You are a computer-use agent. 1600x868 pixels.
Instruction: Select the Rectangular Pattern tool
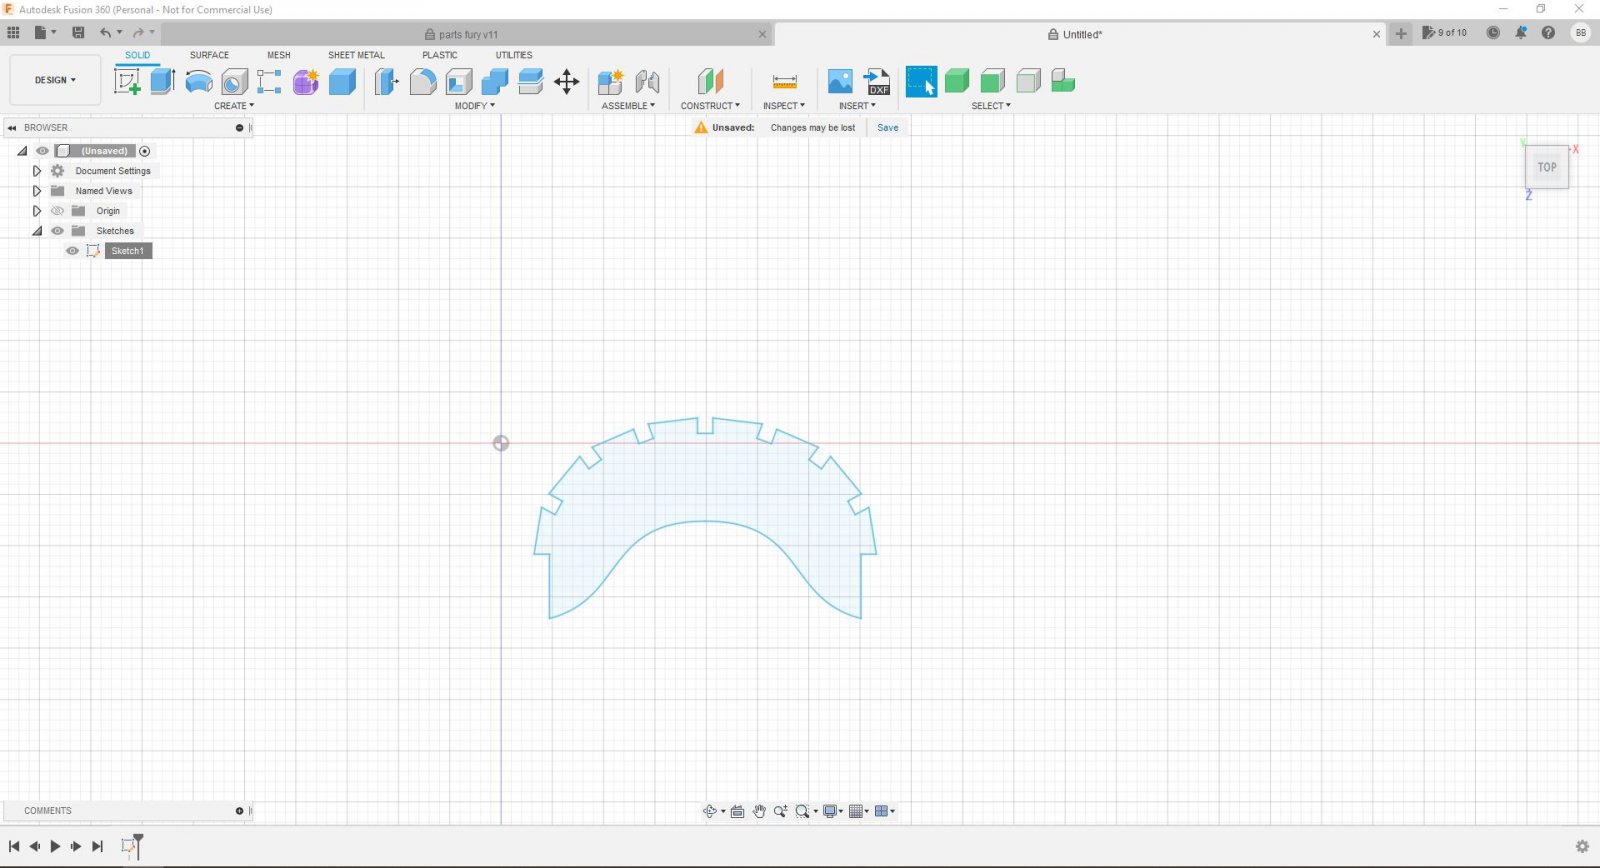point(269,81)
